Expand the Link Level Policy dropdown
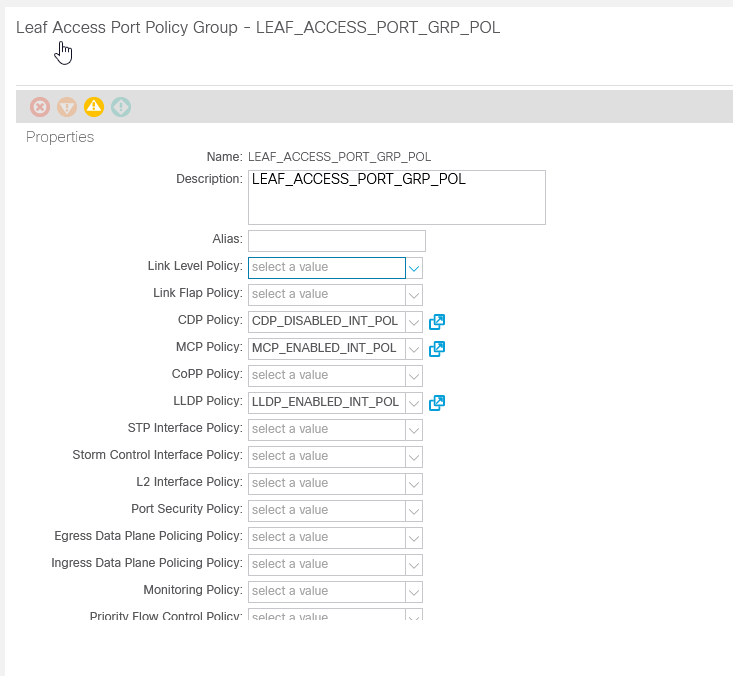 [414, 268]
